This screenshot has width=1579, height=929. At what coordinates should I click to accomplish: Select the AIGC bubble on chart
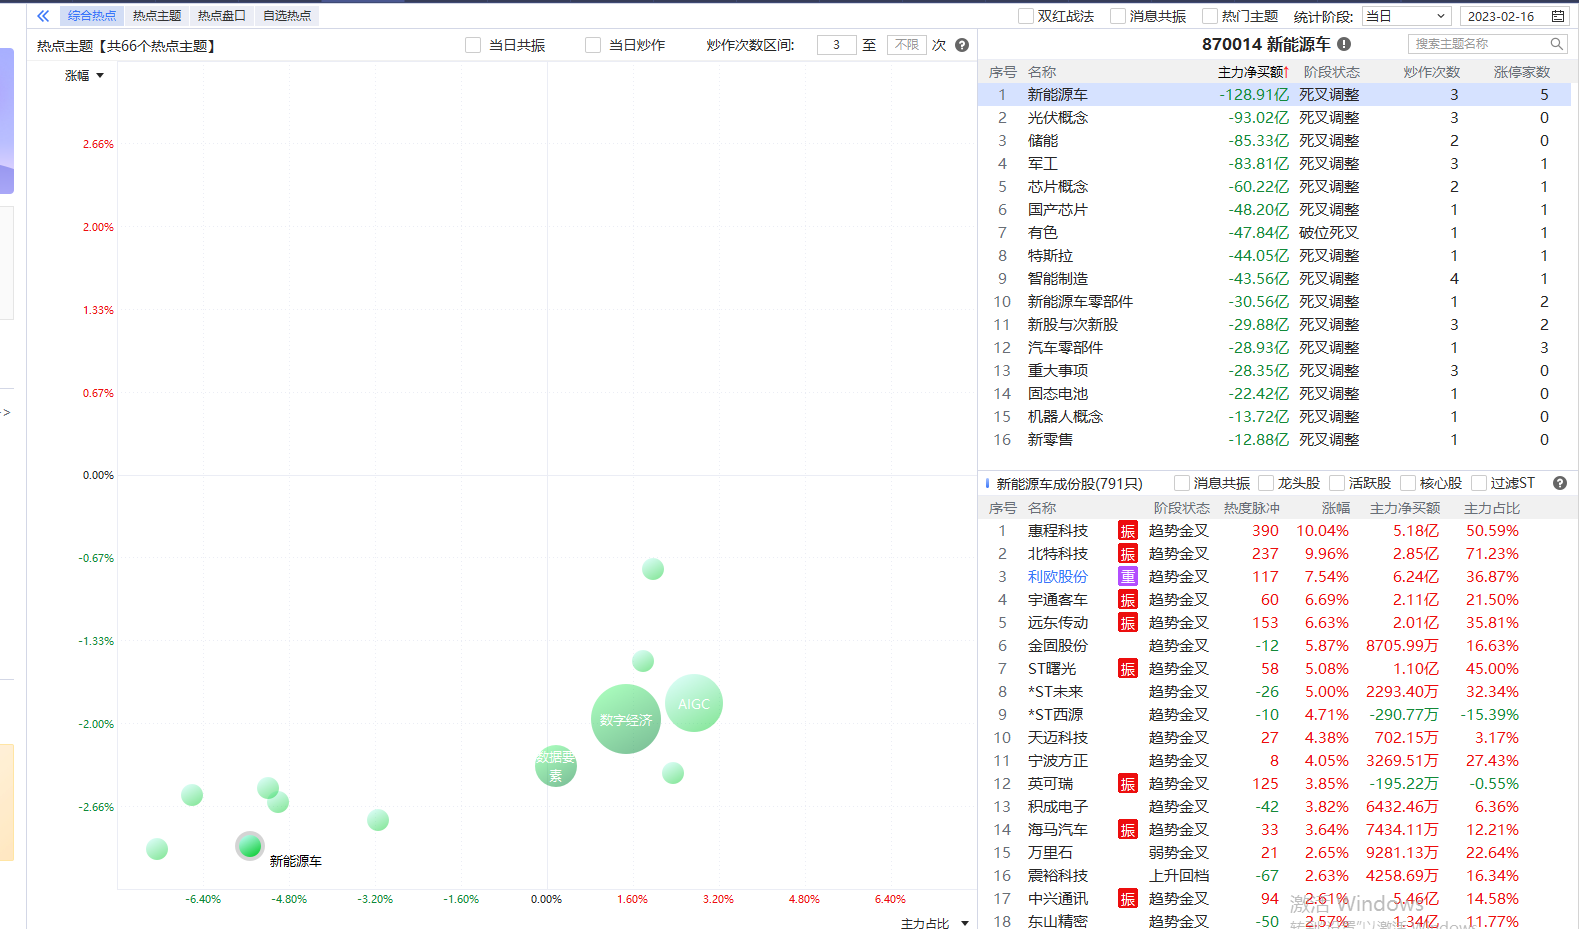[x=694, y=703]
